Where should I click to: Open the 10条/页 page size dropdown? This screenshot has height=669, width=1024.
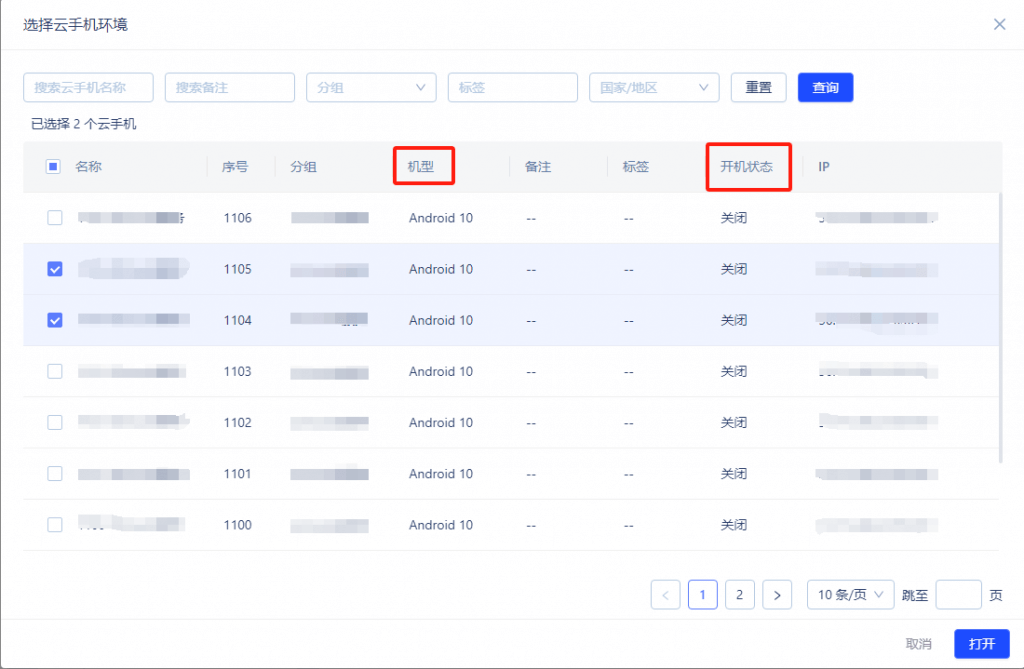(850, 595)
